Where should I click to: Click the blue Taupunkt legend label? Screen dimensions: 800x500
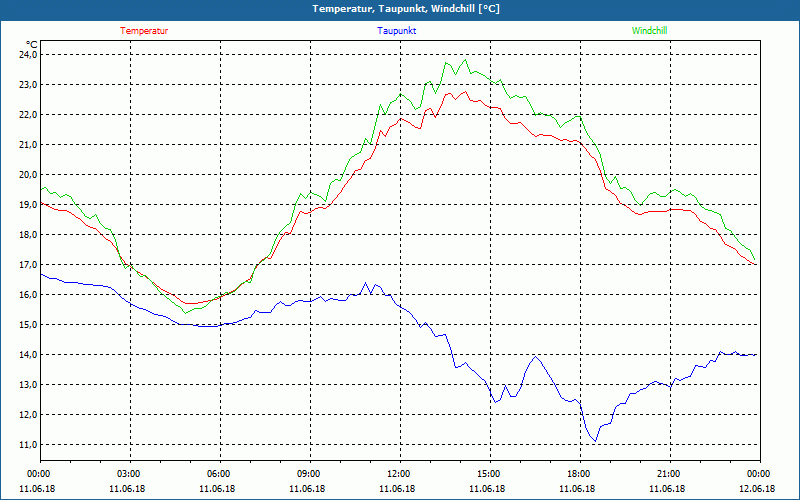coord(396,31)
